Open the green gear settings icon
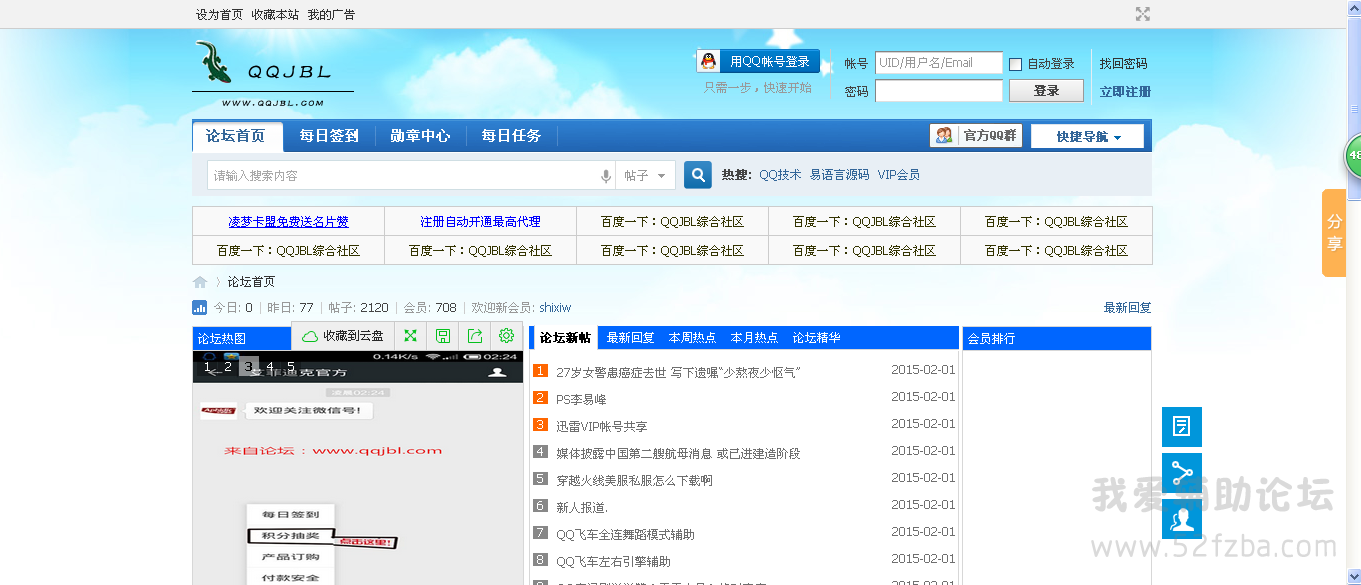Viewport: 1361px width, 585px height. 506,336
